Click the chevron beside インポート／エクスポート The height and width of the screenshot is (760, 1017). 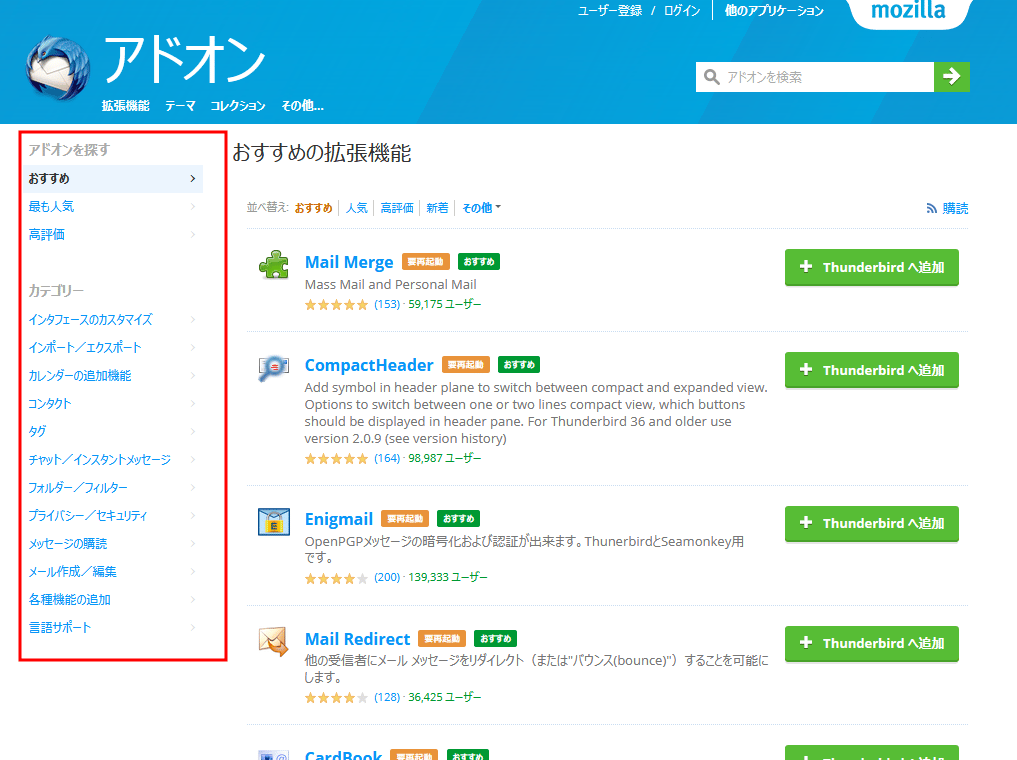point(193,347)
